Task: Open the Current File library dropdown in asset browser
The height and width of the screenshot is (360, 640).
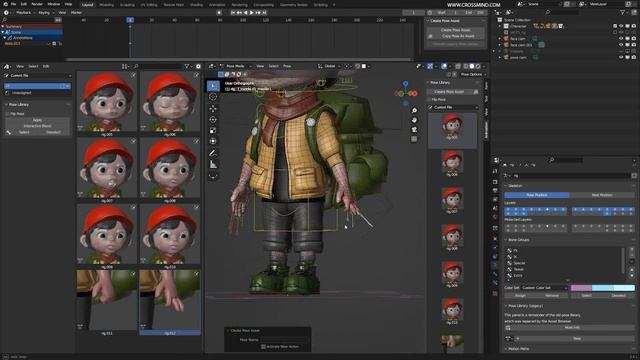Action: click(38, 76)
